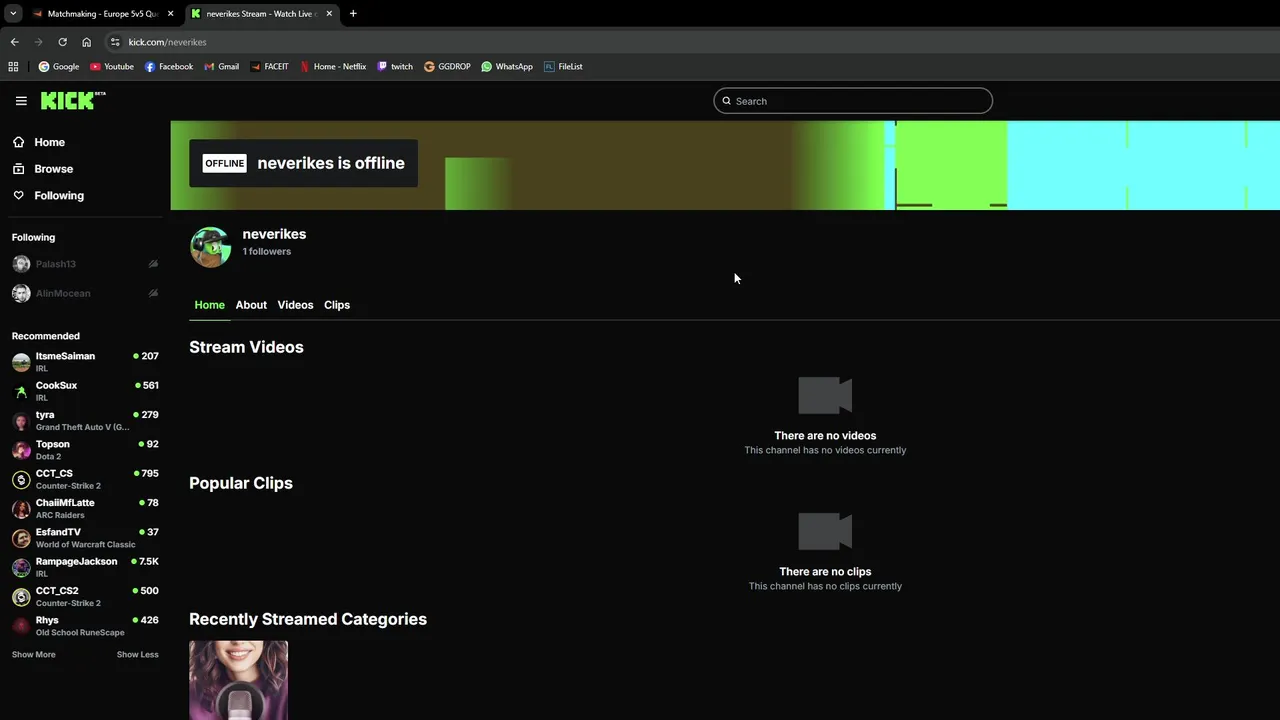Screen dimensions: 1280x720
Task: Open Rhys recommended channel
Action: [85, 626]
